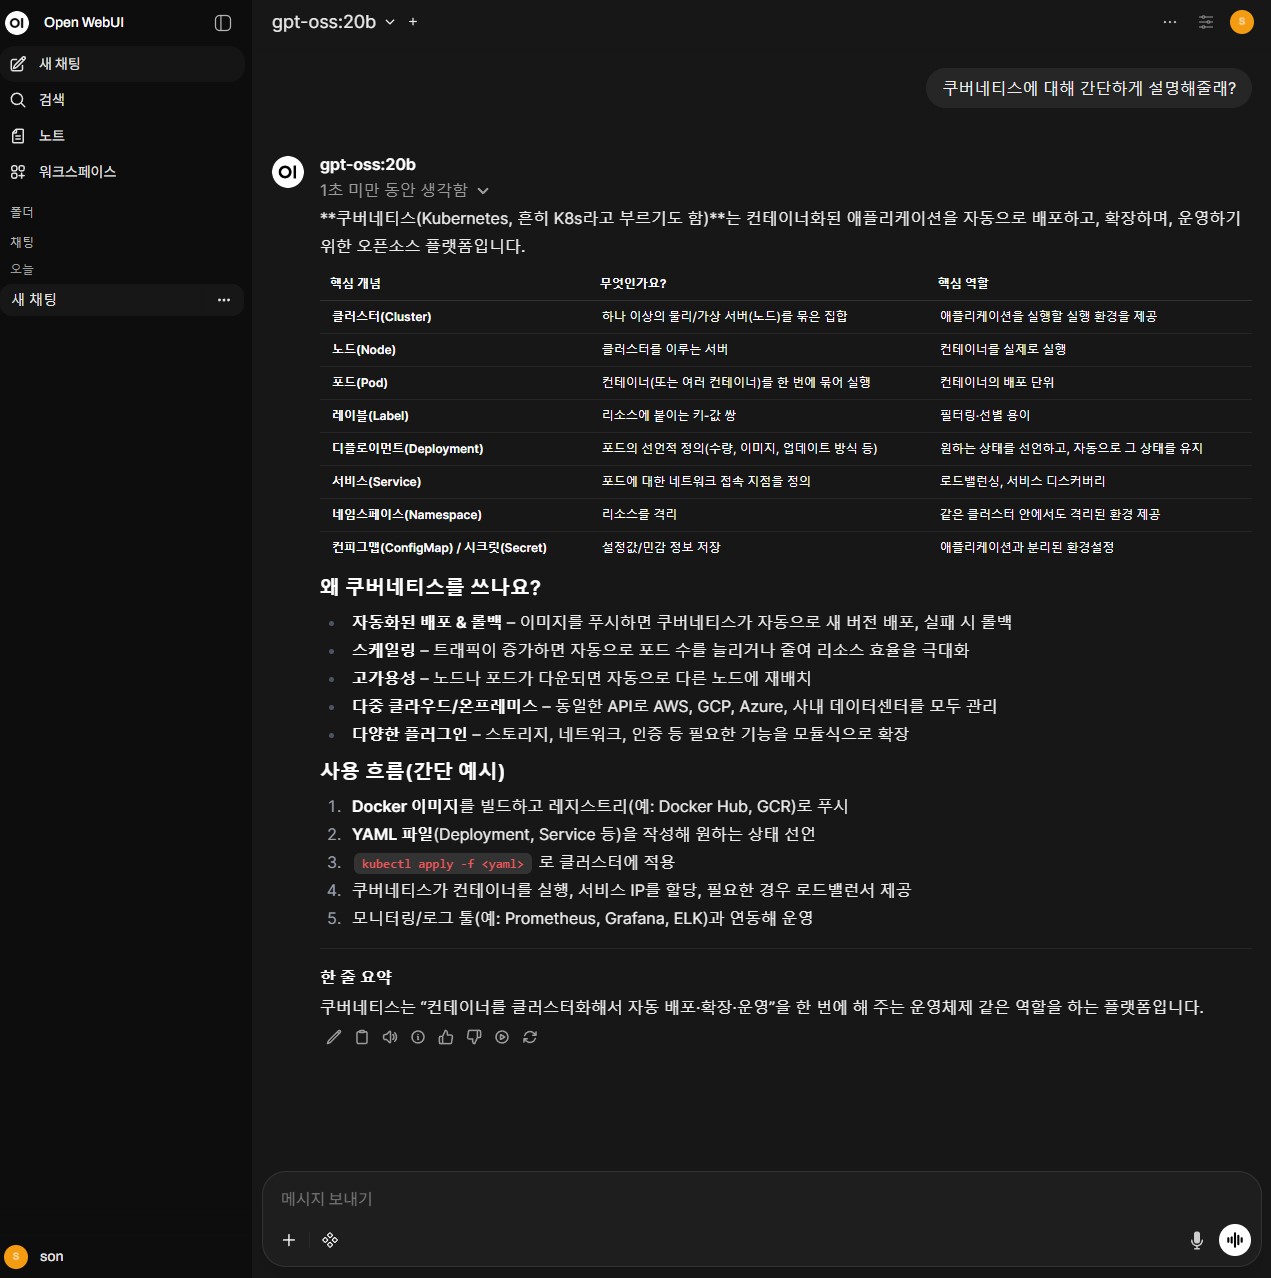Viewport: 1271px width, 1278px height.
Task: Show generation info icon below response
Action: coord(418,1037)
